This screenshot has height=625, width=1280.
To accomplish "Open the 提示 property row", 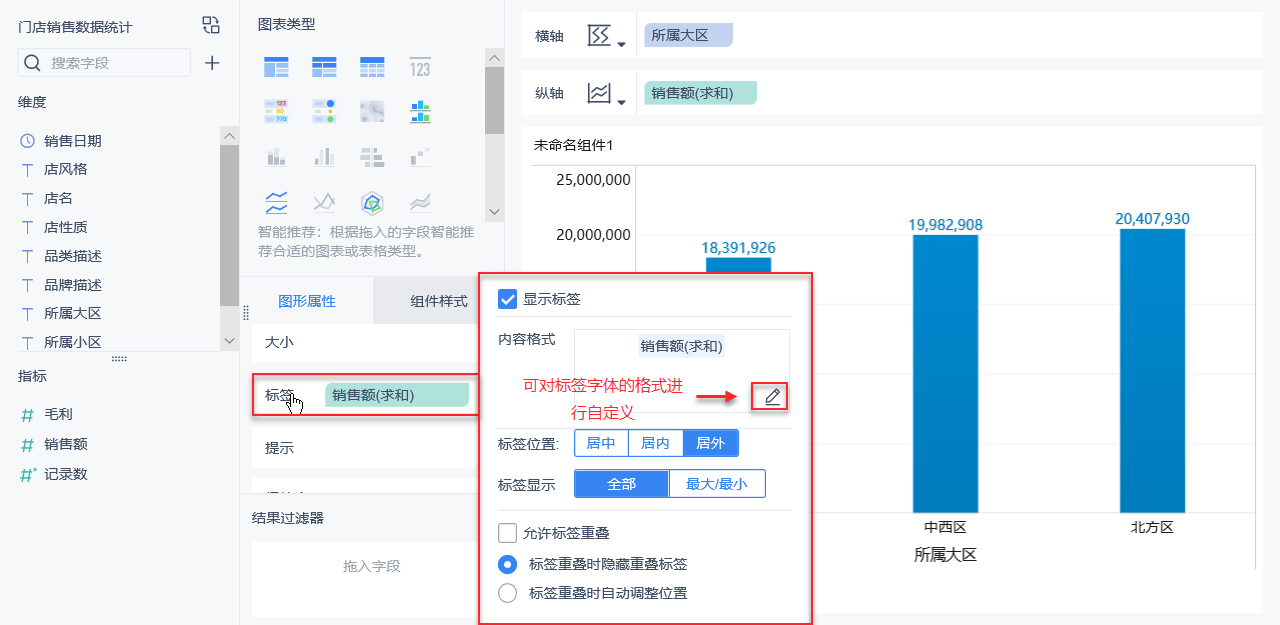I will coord(364,448).
